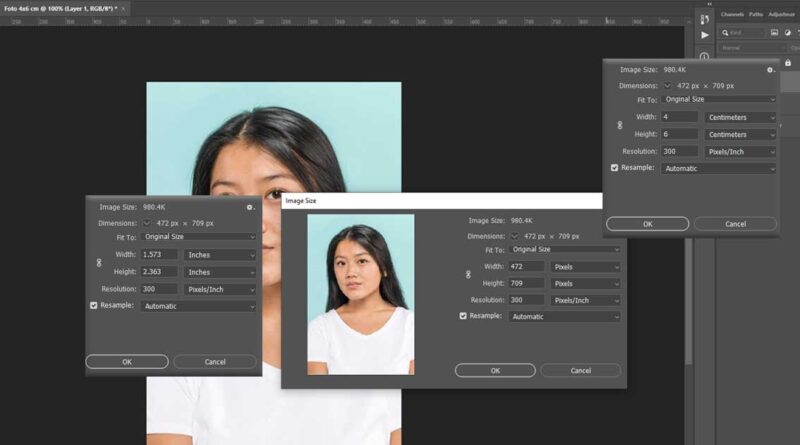Toggle the constrain proportions link in the Inches dialog

(98, 263)
